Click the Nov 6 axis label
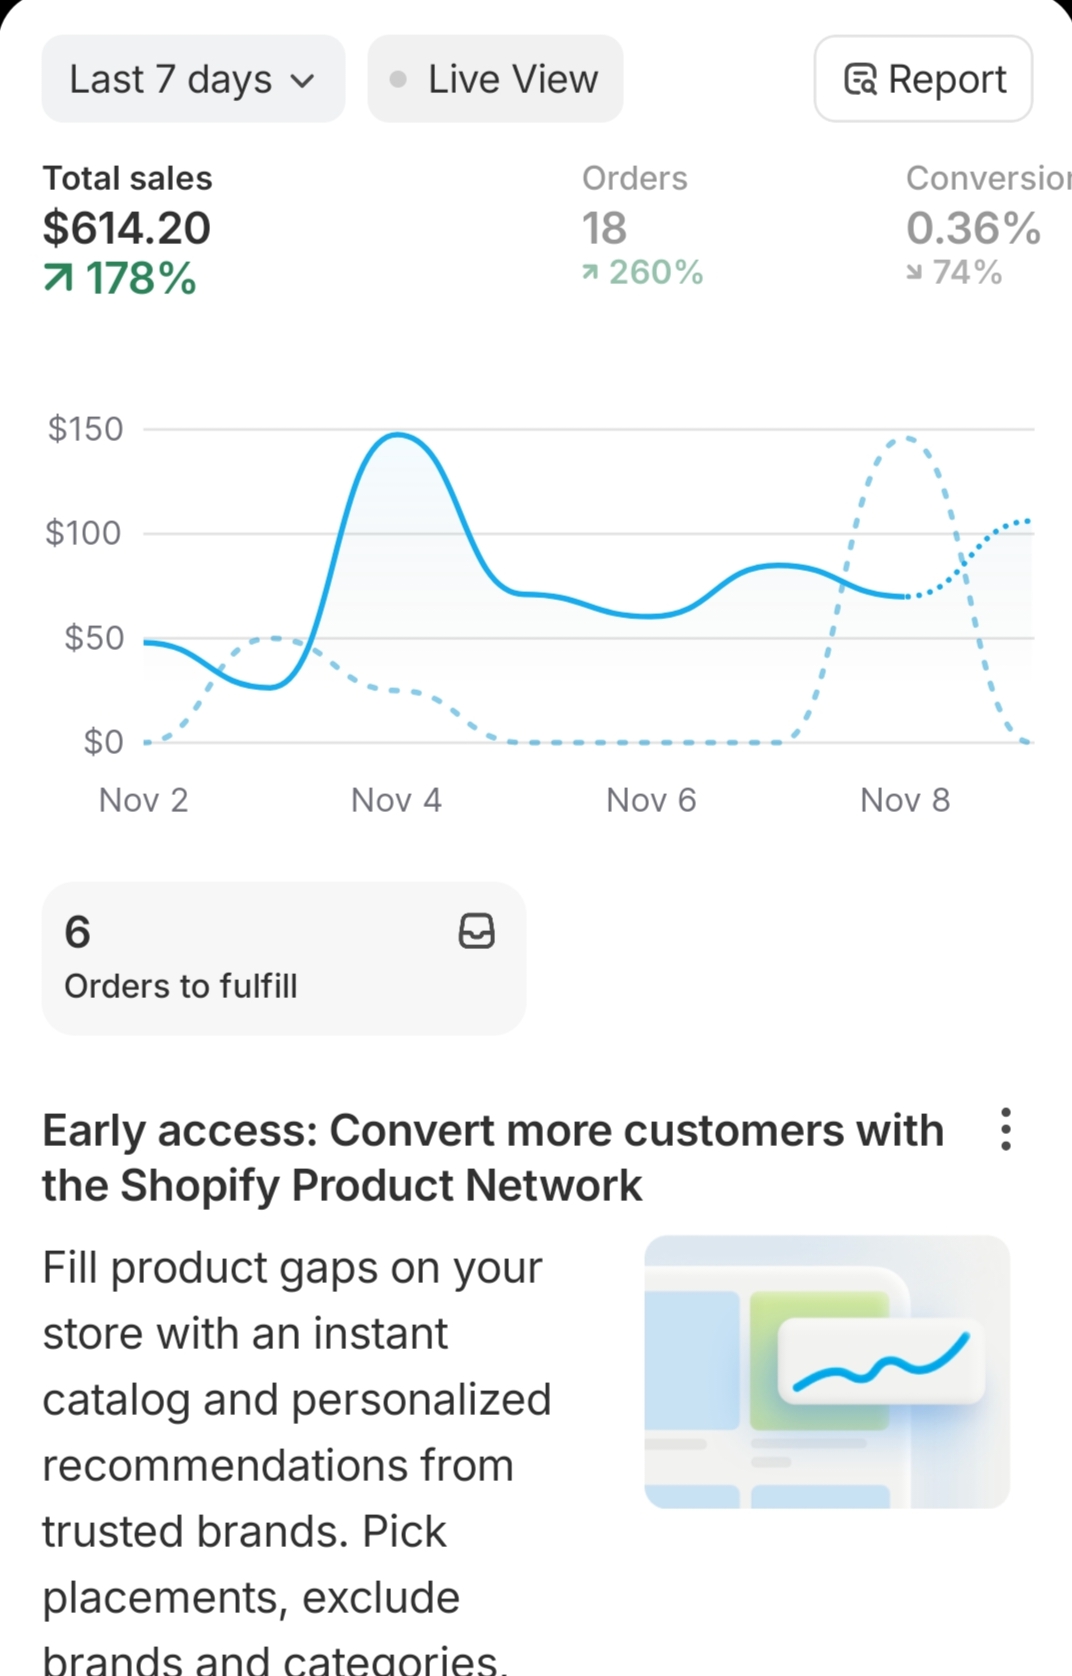Viewport: 1072px width, 1676px height. coord(651,800)
